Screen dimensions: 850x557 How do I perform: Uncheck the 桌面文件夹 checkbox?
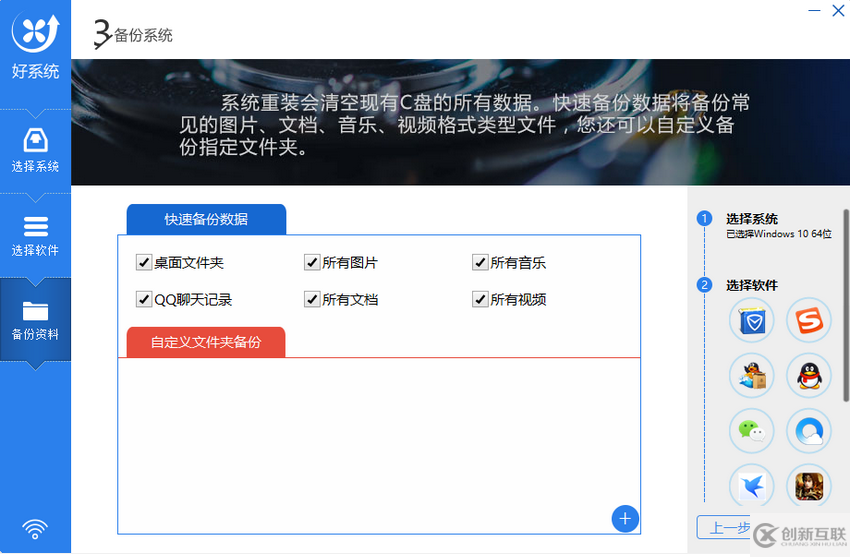pyautogui.click(x=144, y=263)
